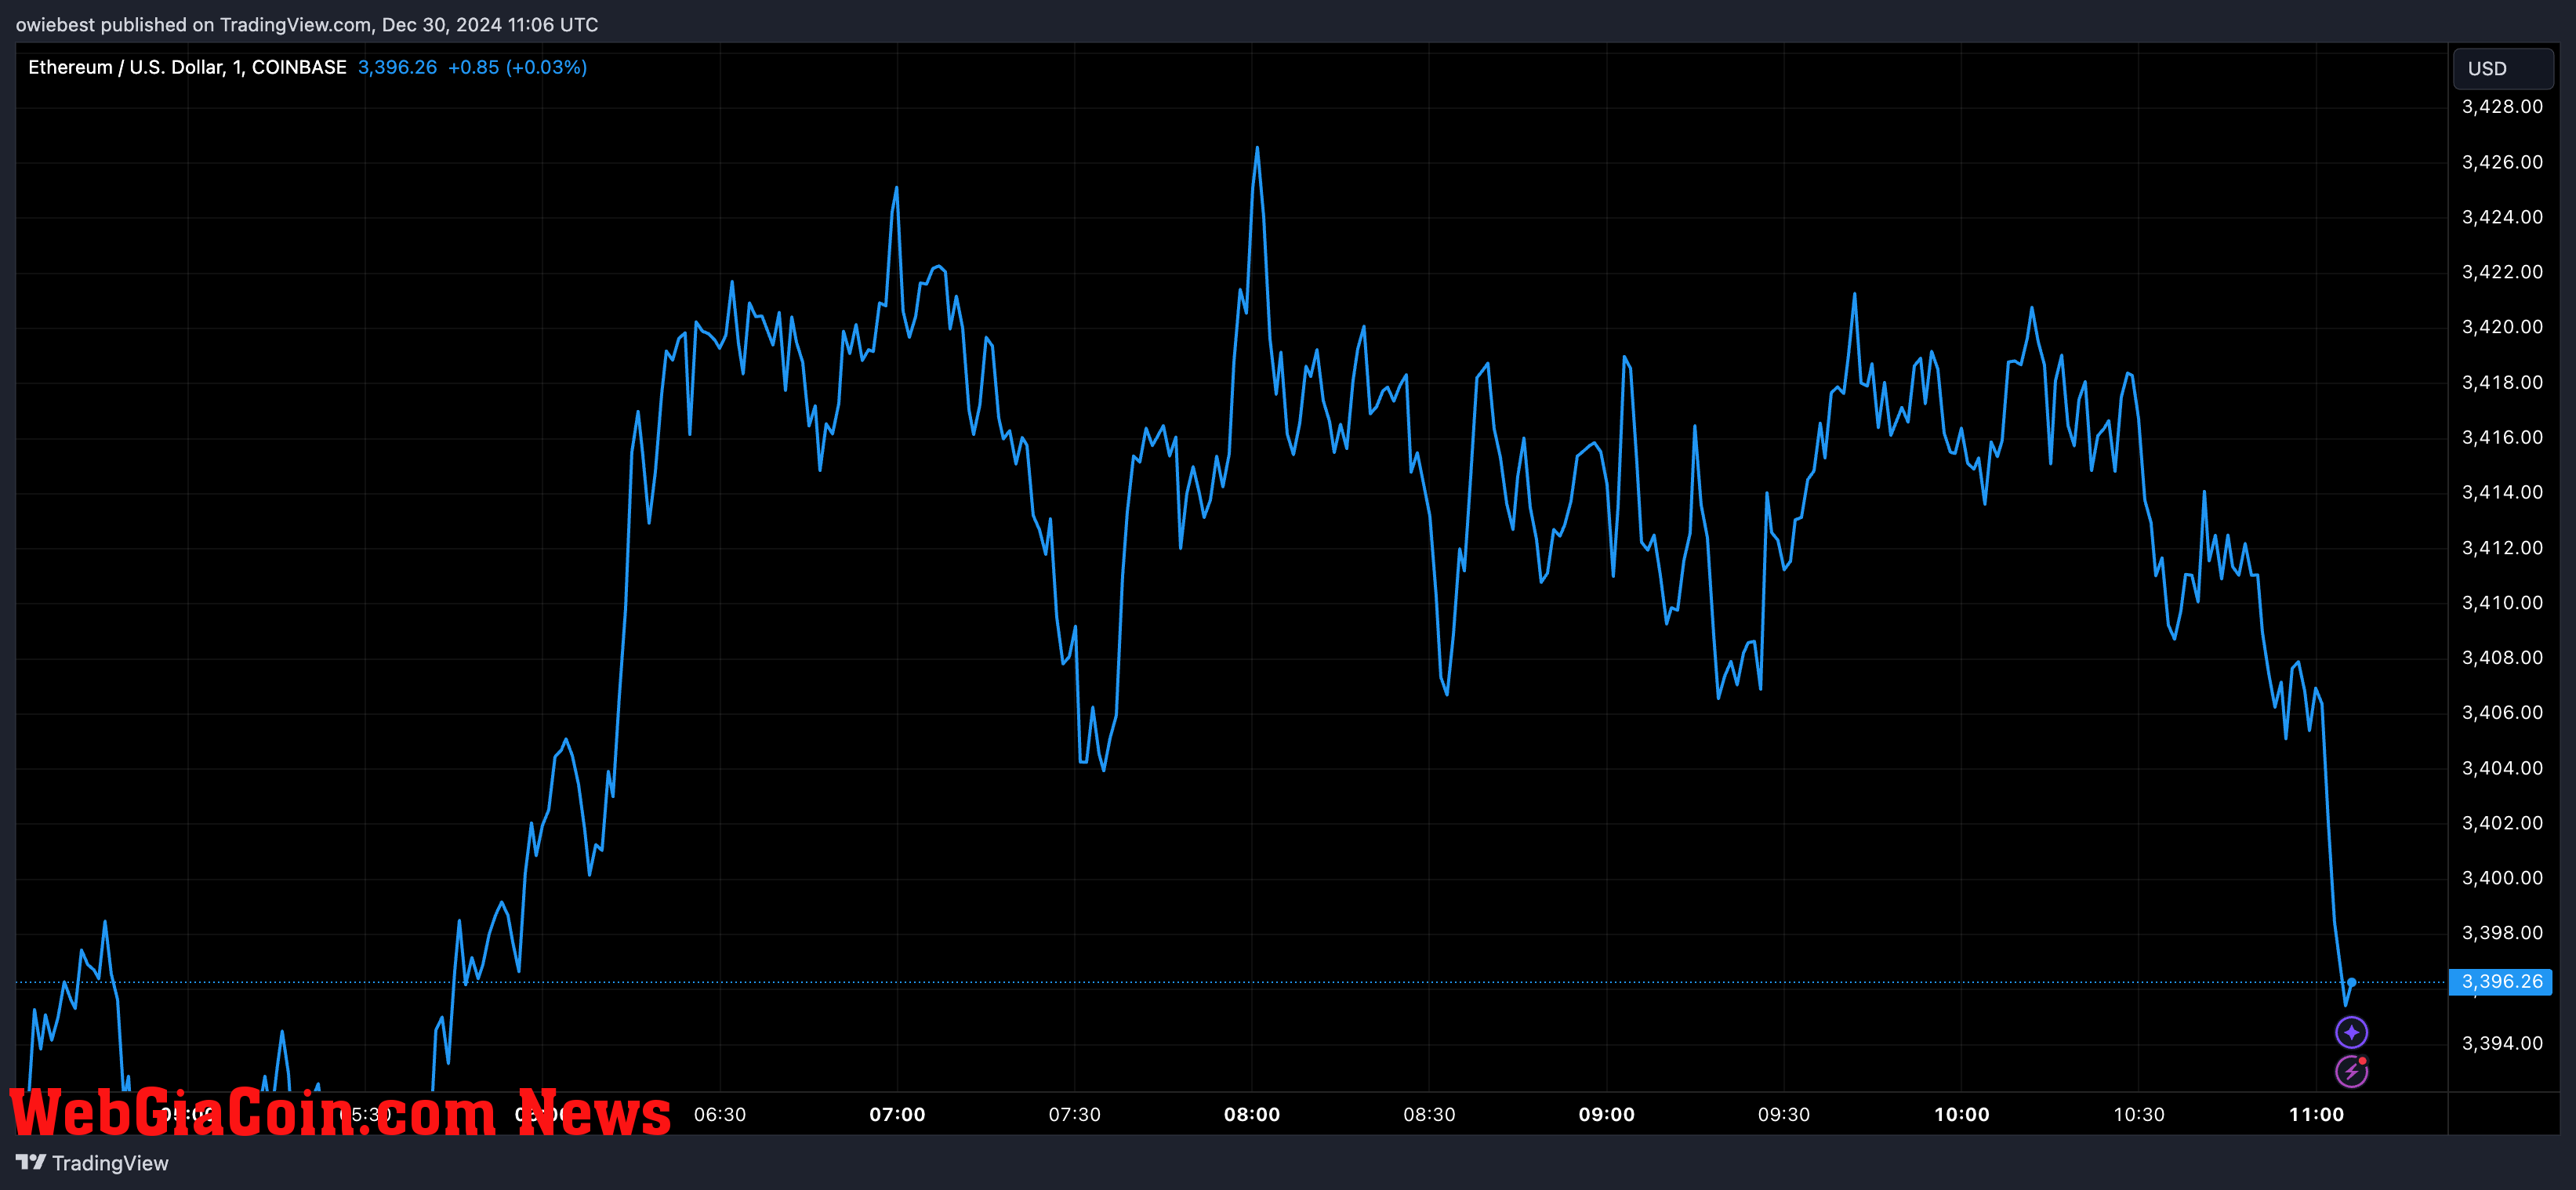Click the 3,422.00 price axis label

(2502, 272)
